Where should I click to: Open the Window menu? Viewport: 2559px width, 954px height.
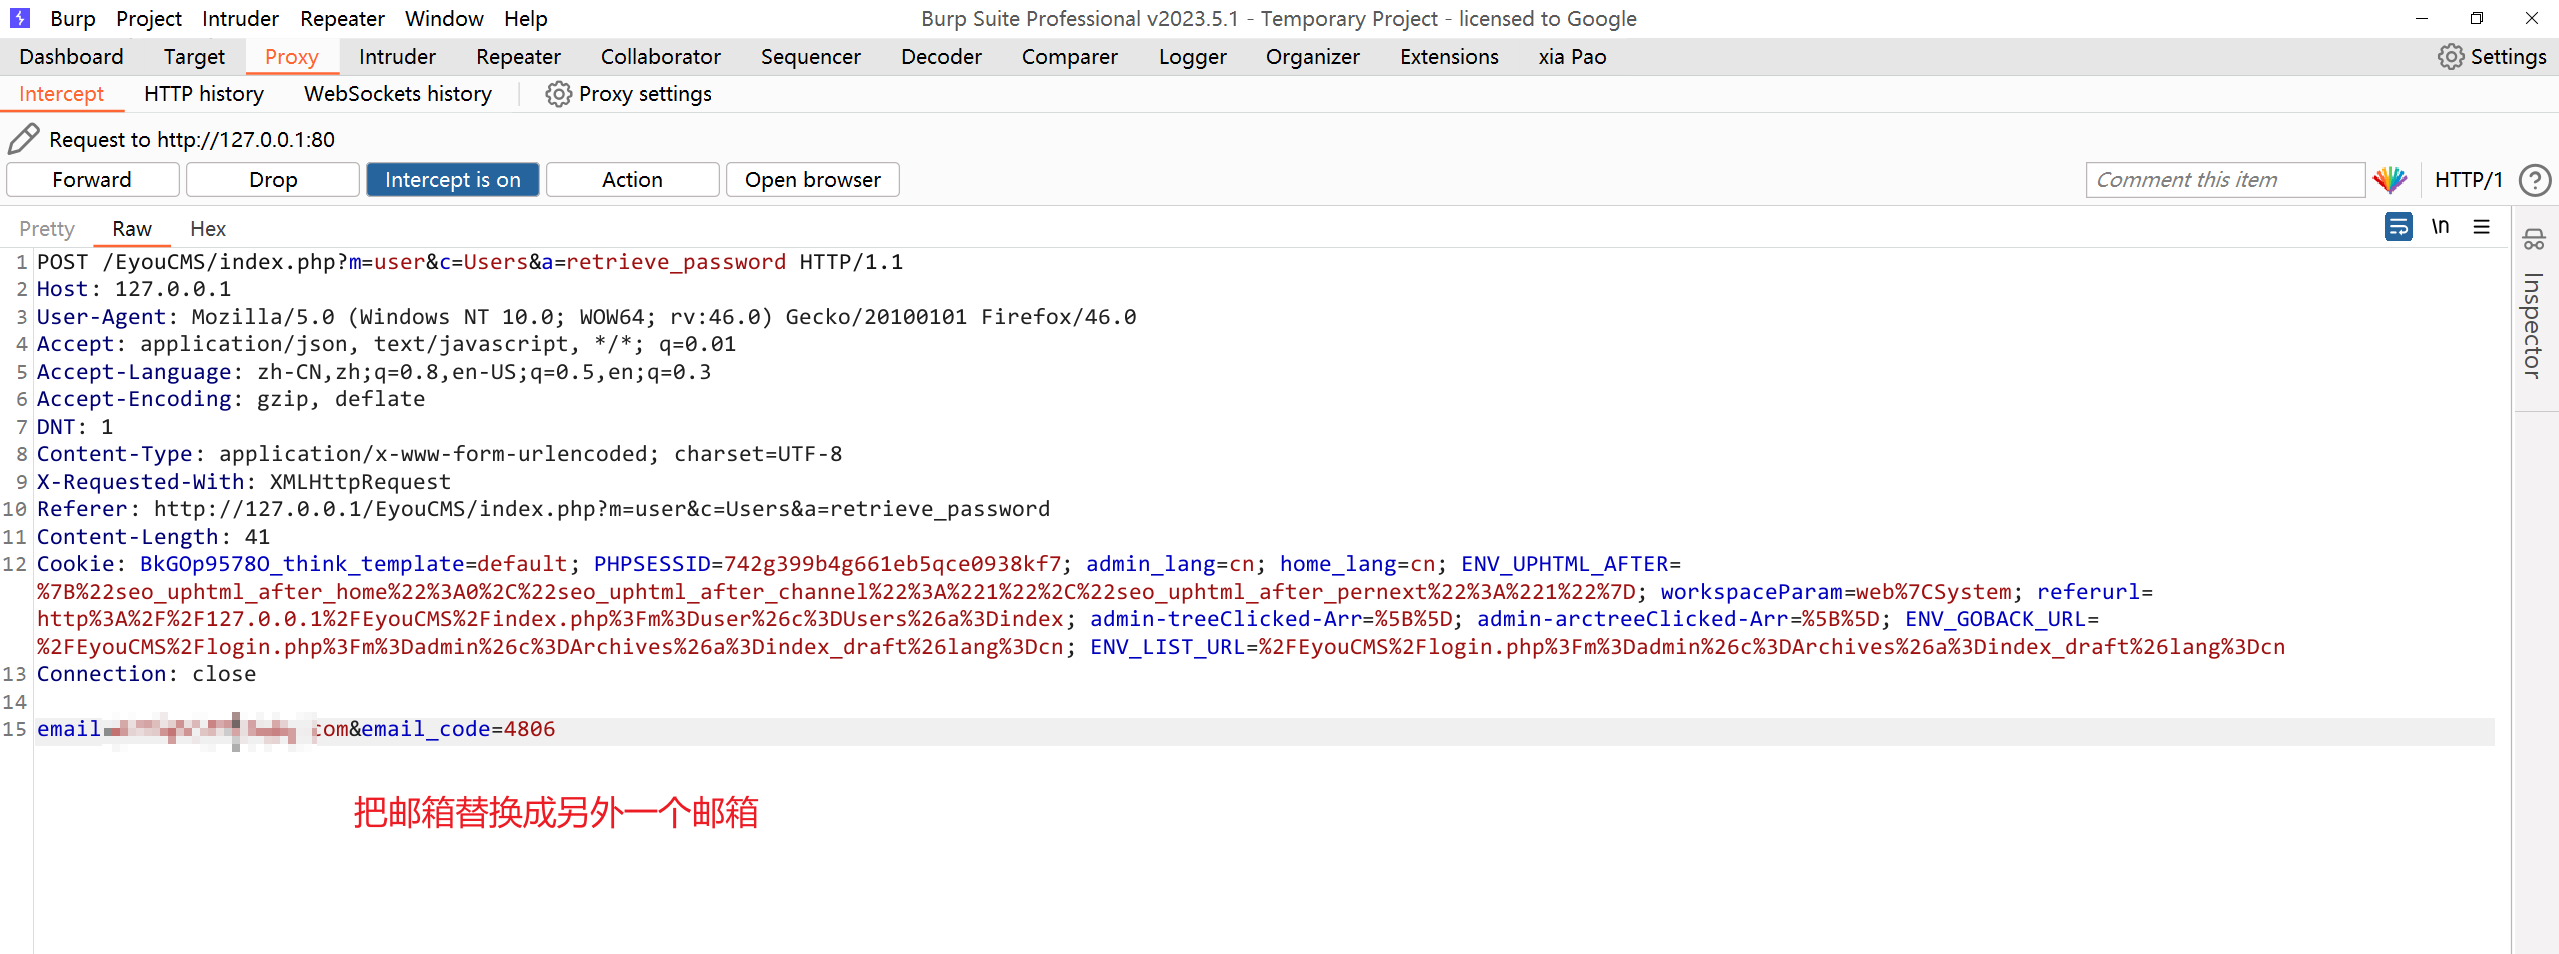pyautogui.click(x=444, y=18)
